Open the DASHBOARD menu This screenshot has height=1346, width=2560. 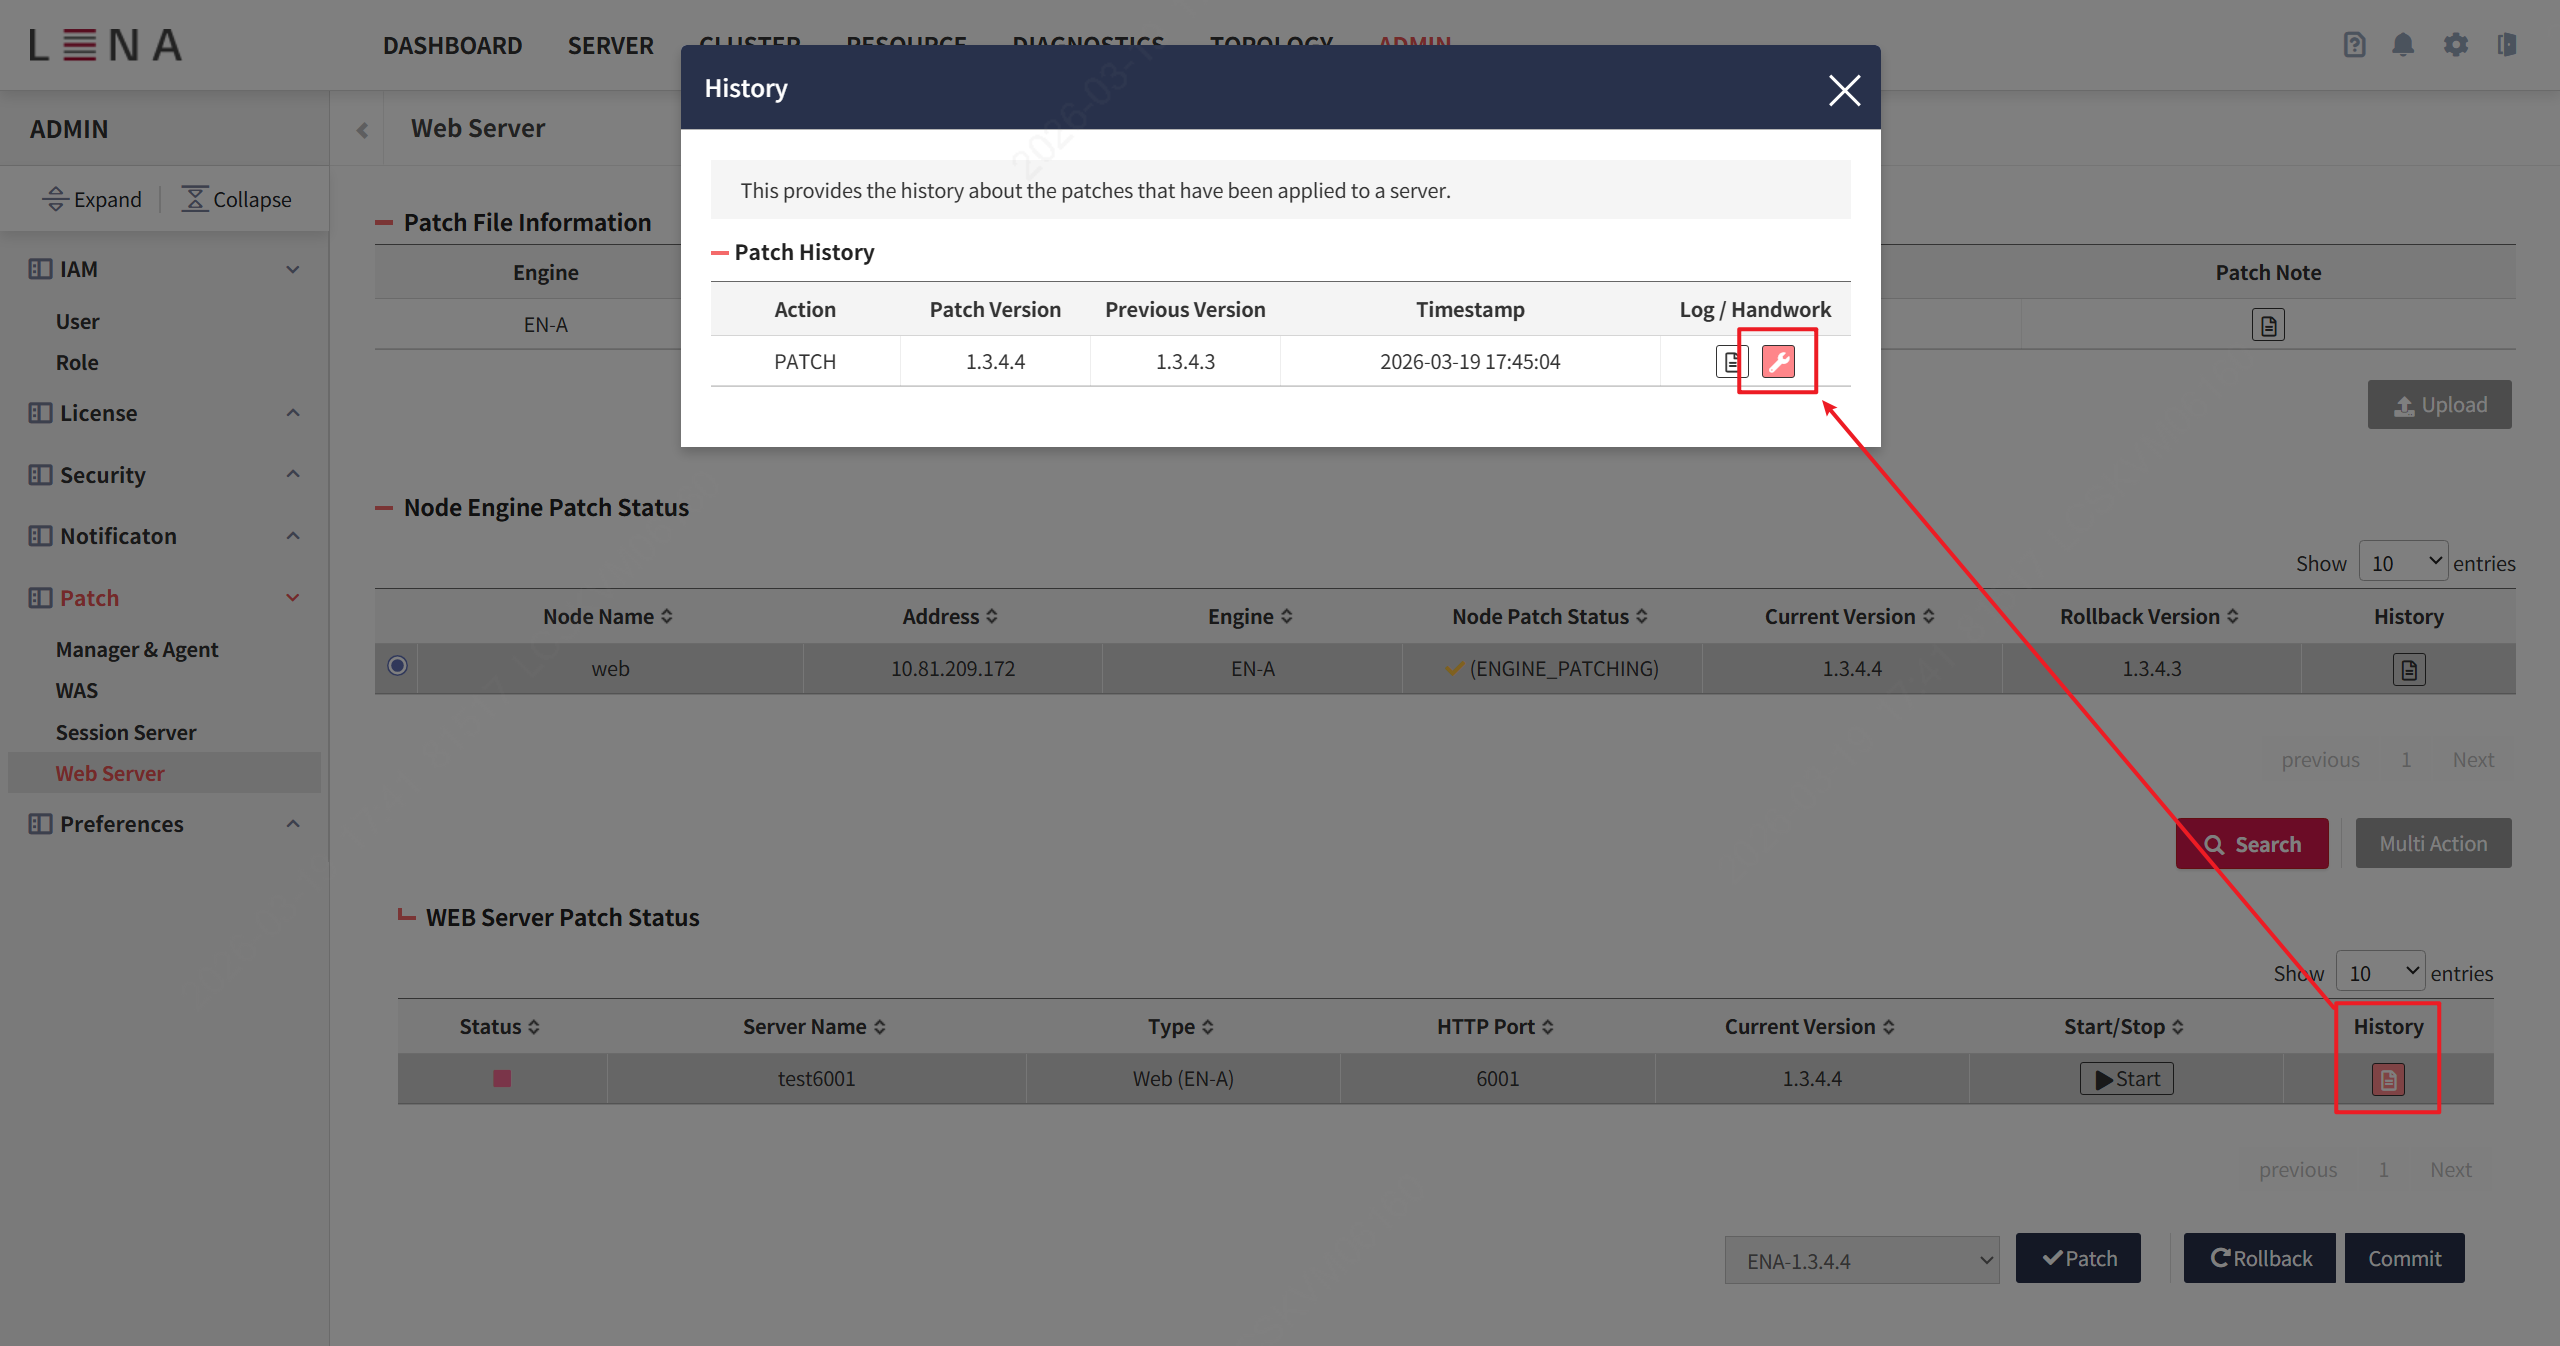[x=452, y=46]
